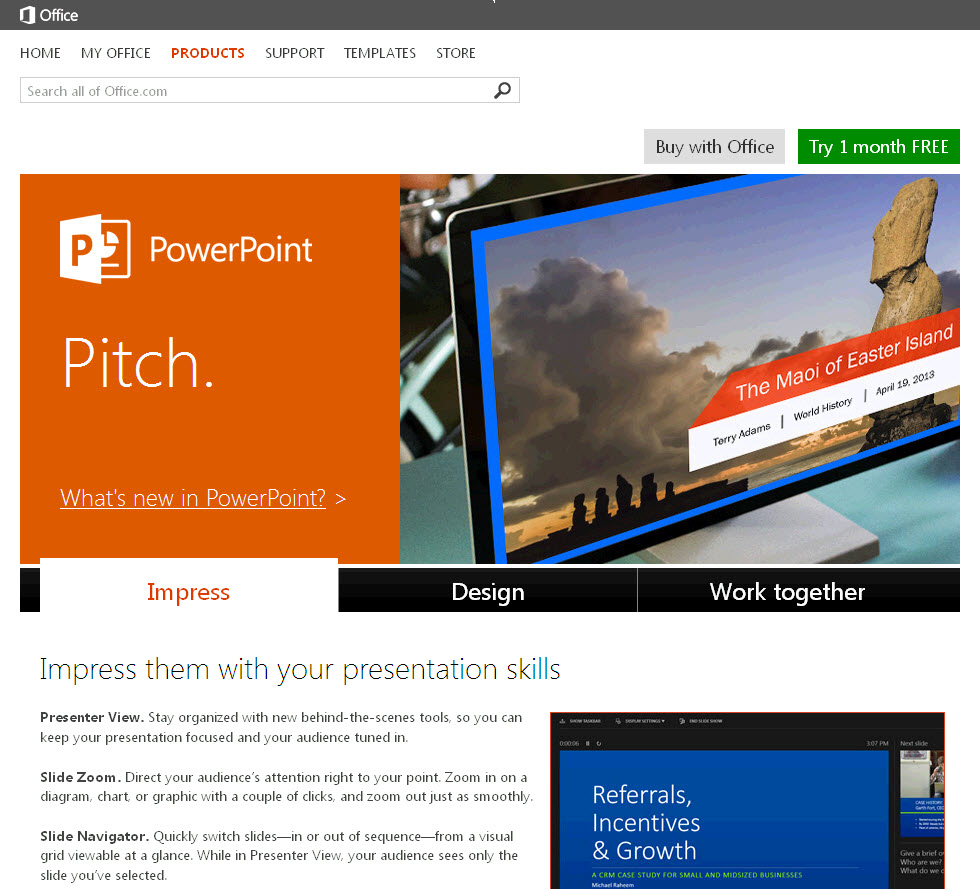Open the Home menu item
The width and height of the screenshot is (980, 889).
coord(40,53)
